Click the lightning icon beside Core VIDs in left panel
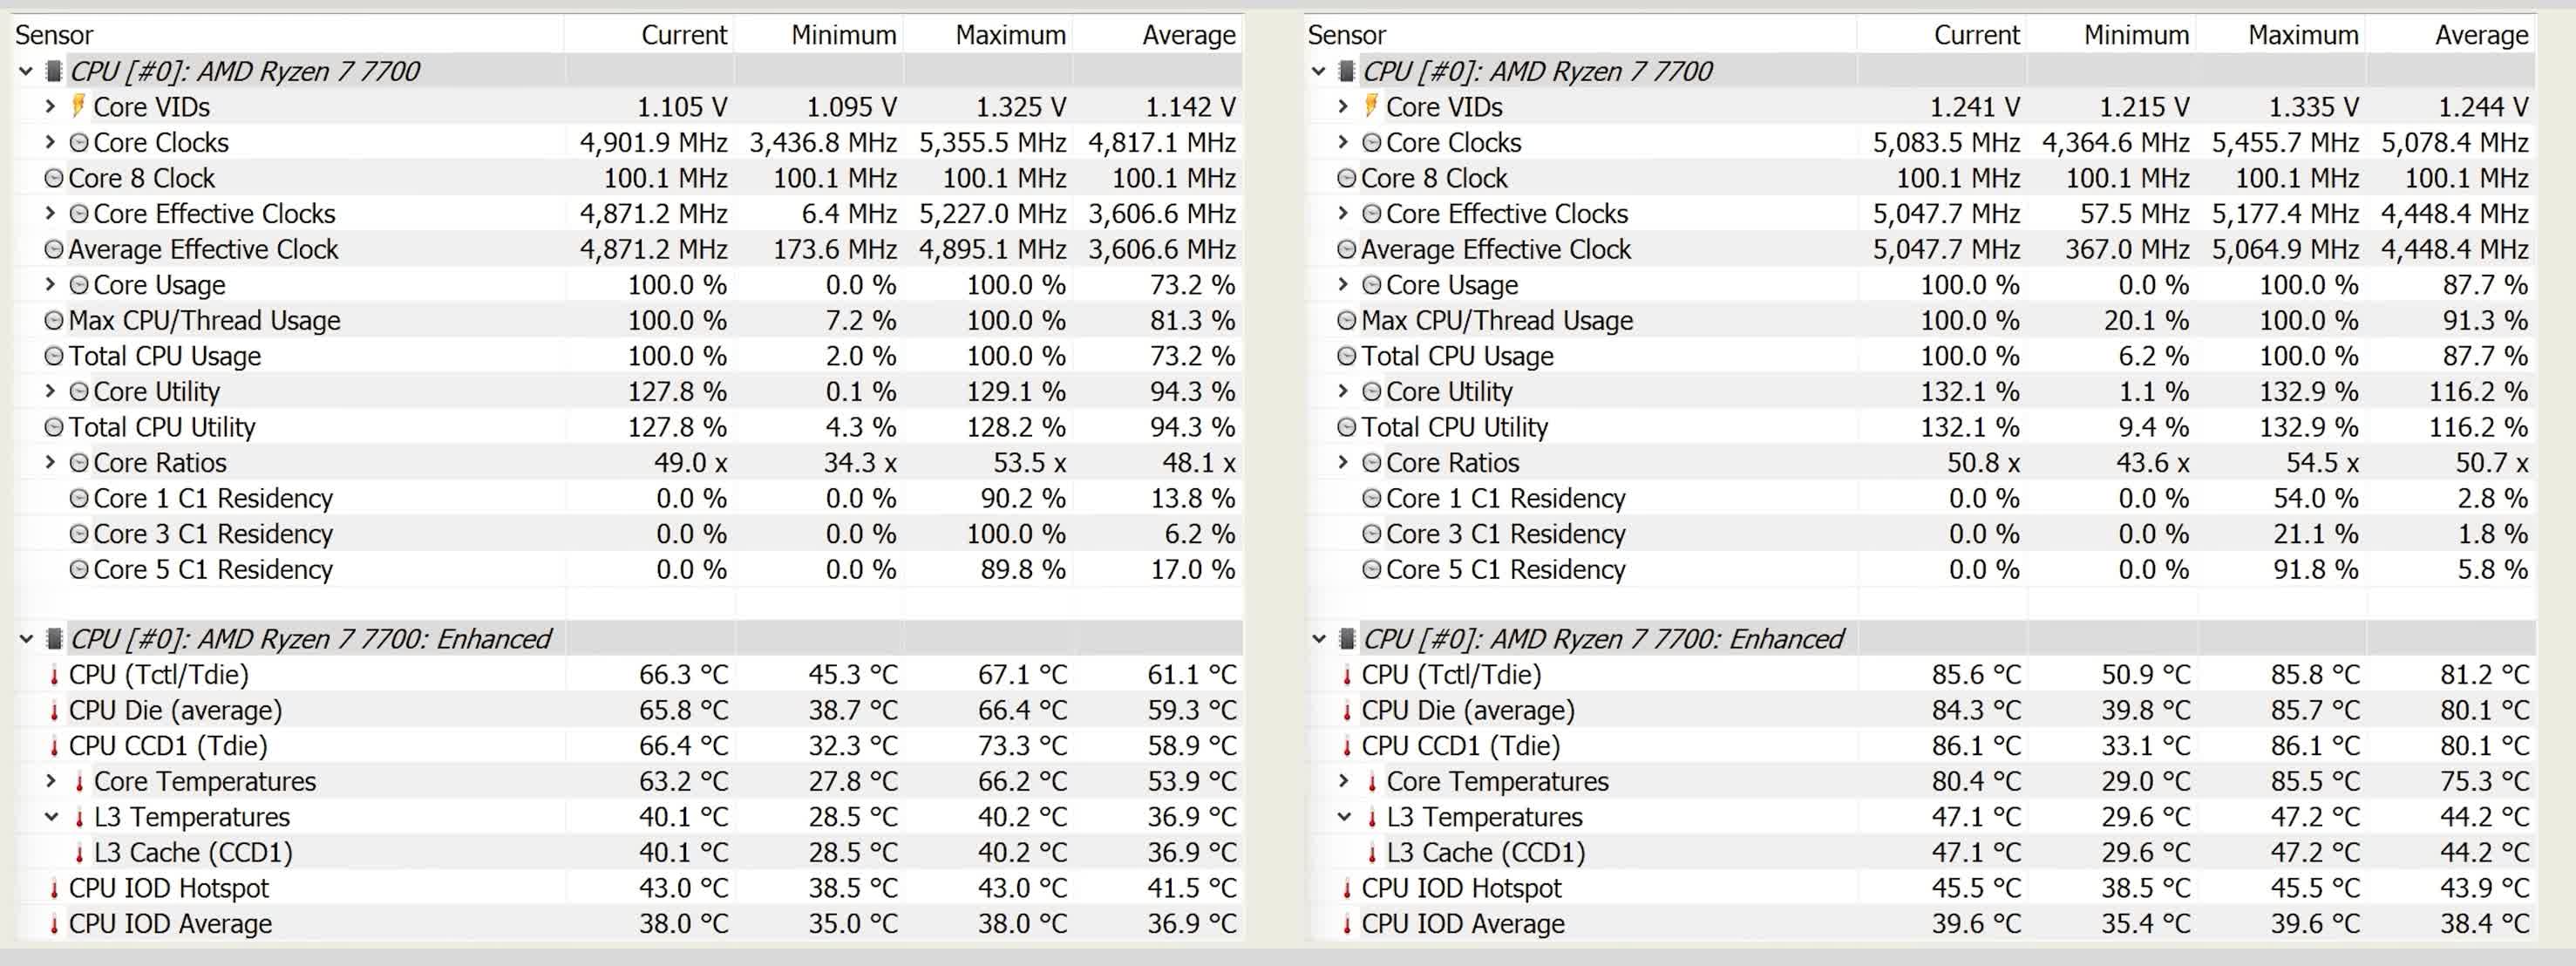 coord(78,106)
